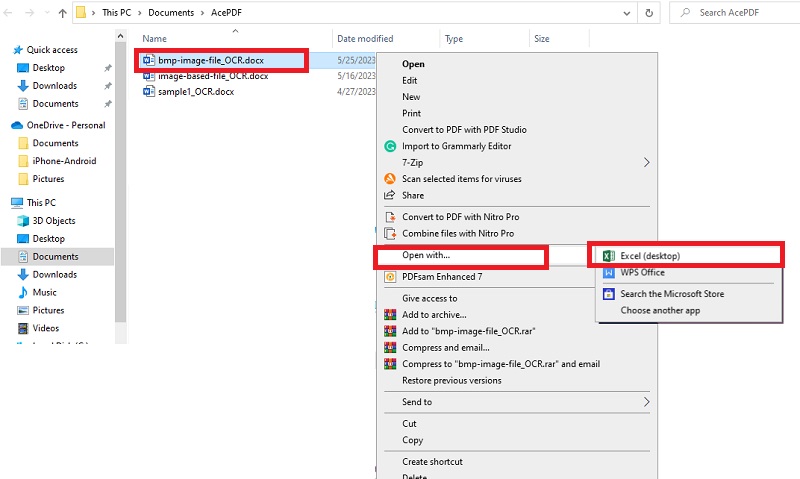Open with Excel (desktop)

(x=649, y=256)
